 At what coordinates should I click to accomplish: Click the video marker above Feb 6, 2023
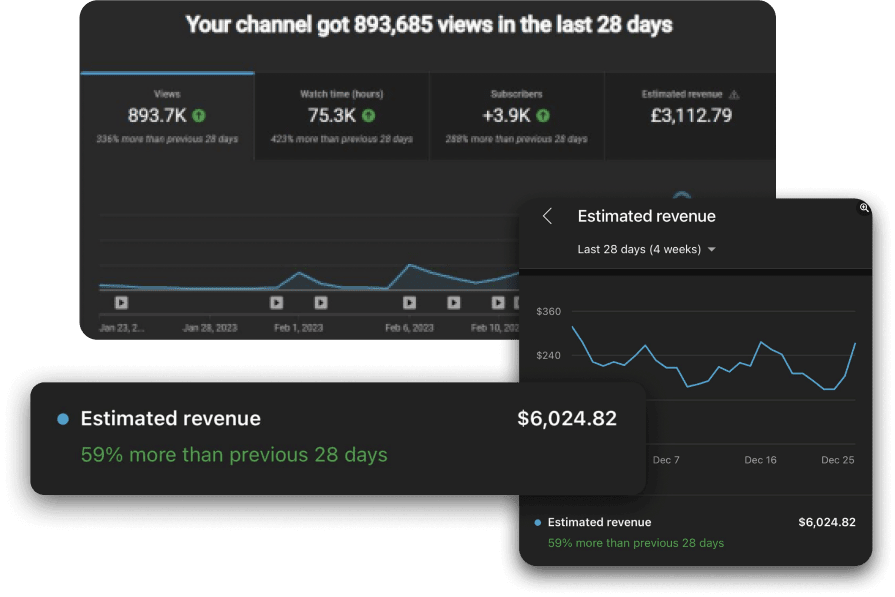(409, 301)
